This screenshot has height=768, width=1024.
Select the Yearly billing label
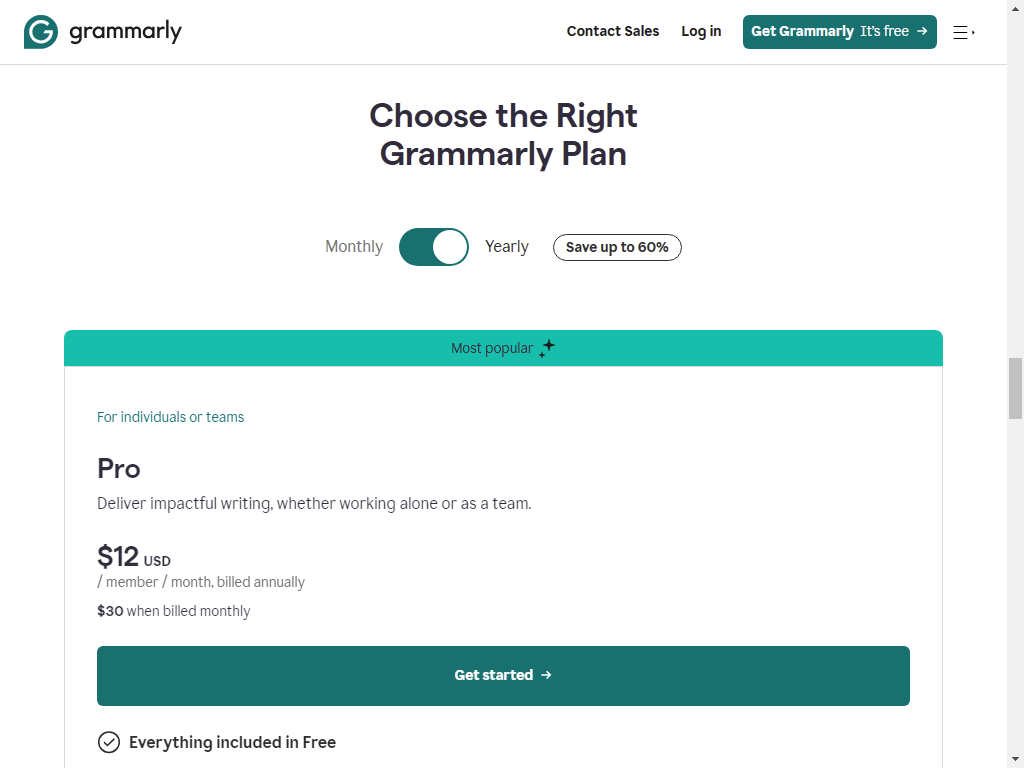(507, 247)
